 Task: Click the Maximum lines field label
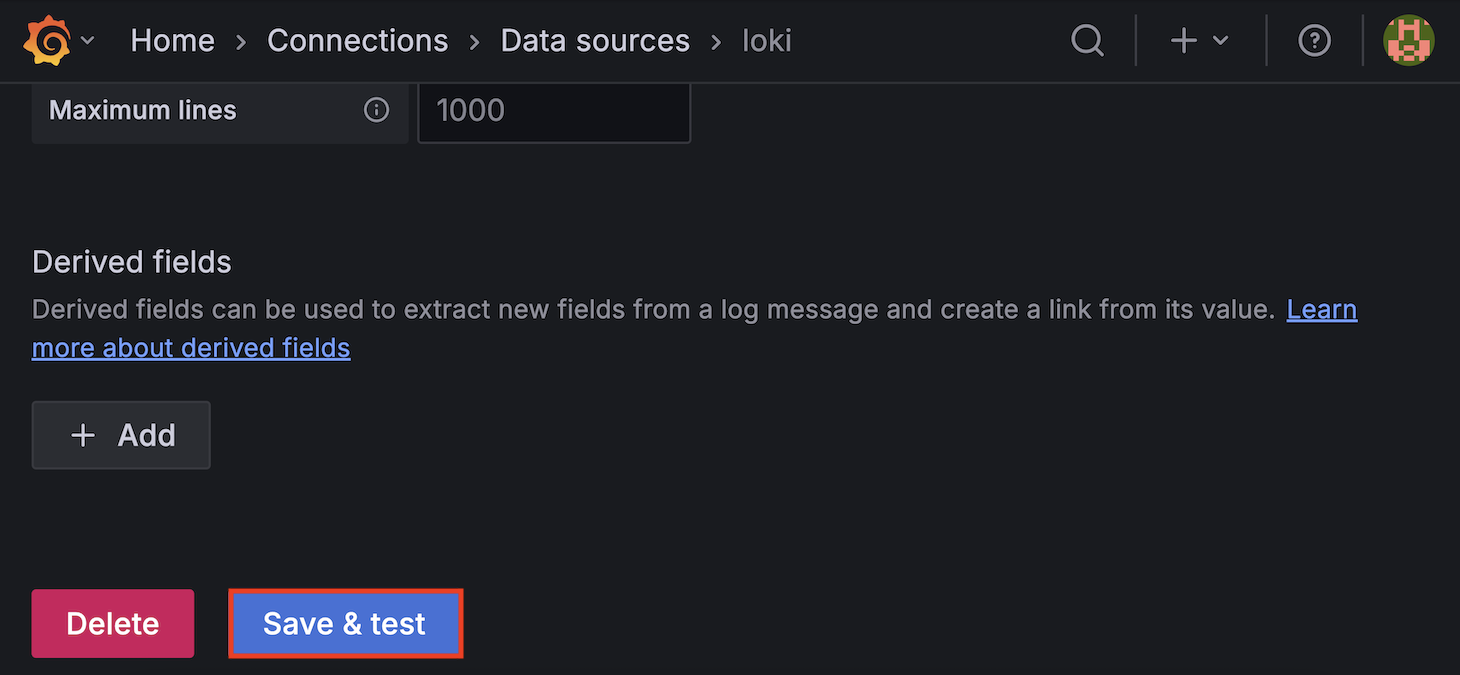pos(142,110)
